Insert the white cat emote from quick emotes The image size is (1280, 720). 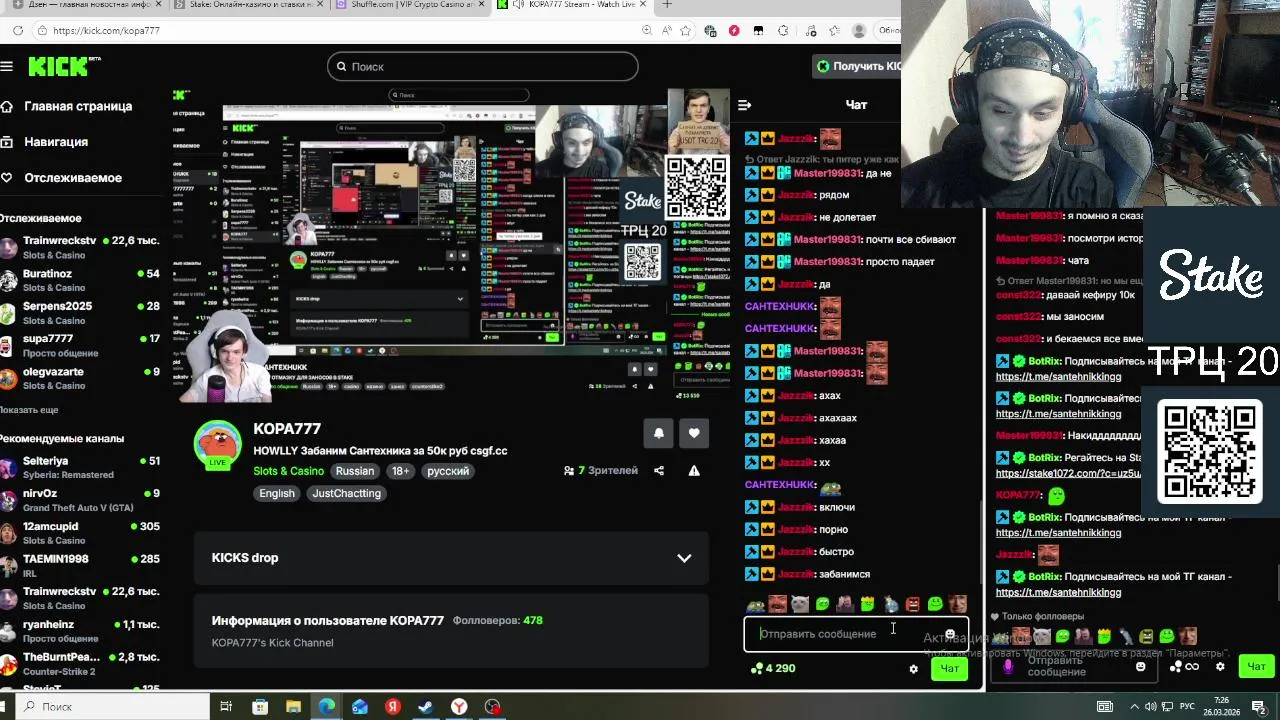799,604
